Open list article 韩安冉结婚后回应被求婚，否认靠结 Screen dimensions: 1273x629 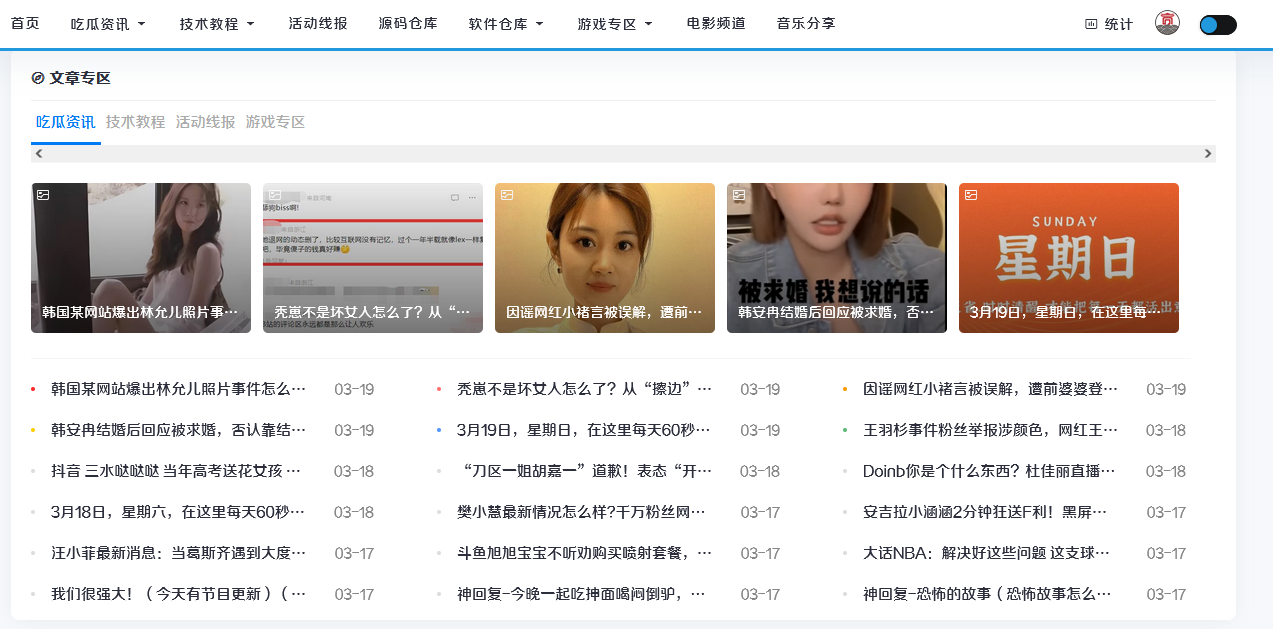(178, 430)
